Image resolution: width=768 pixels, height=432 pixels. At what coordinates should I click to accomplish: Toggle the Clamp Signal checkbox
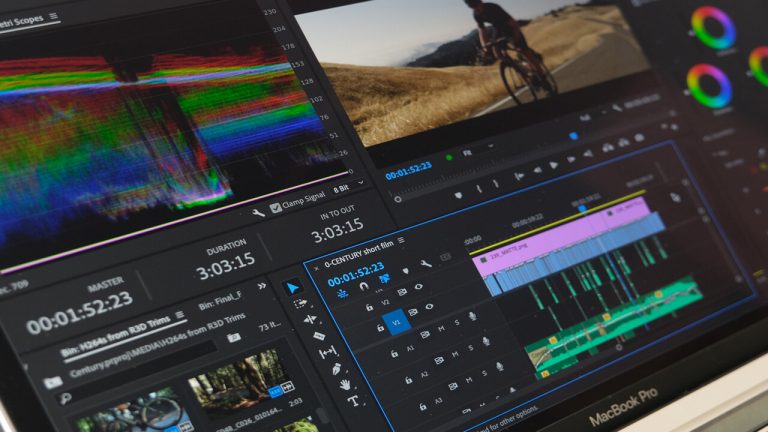pyautogui.click(x=276, y=207)
